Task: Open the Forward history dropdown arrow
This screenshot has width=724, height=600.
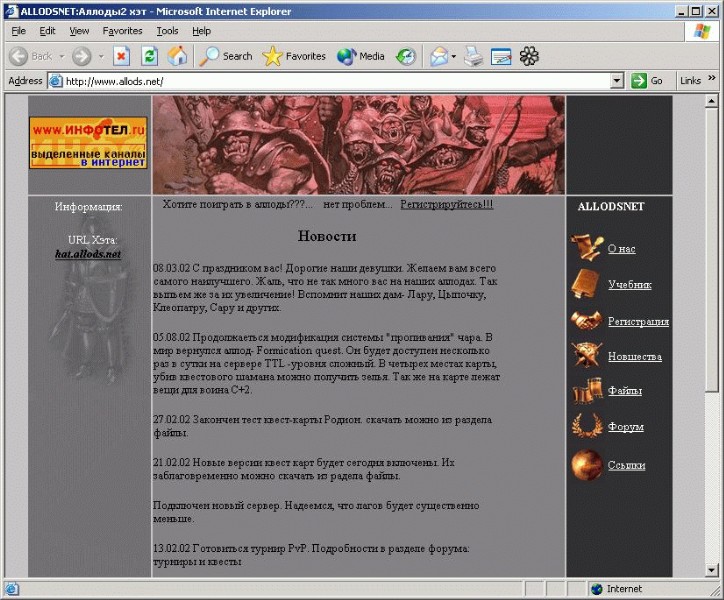Action: pyautogui.click(x=101, y=56)
